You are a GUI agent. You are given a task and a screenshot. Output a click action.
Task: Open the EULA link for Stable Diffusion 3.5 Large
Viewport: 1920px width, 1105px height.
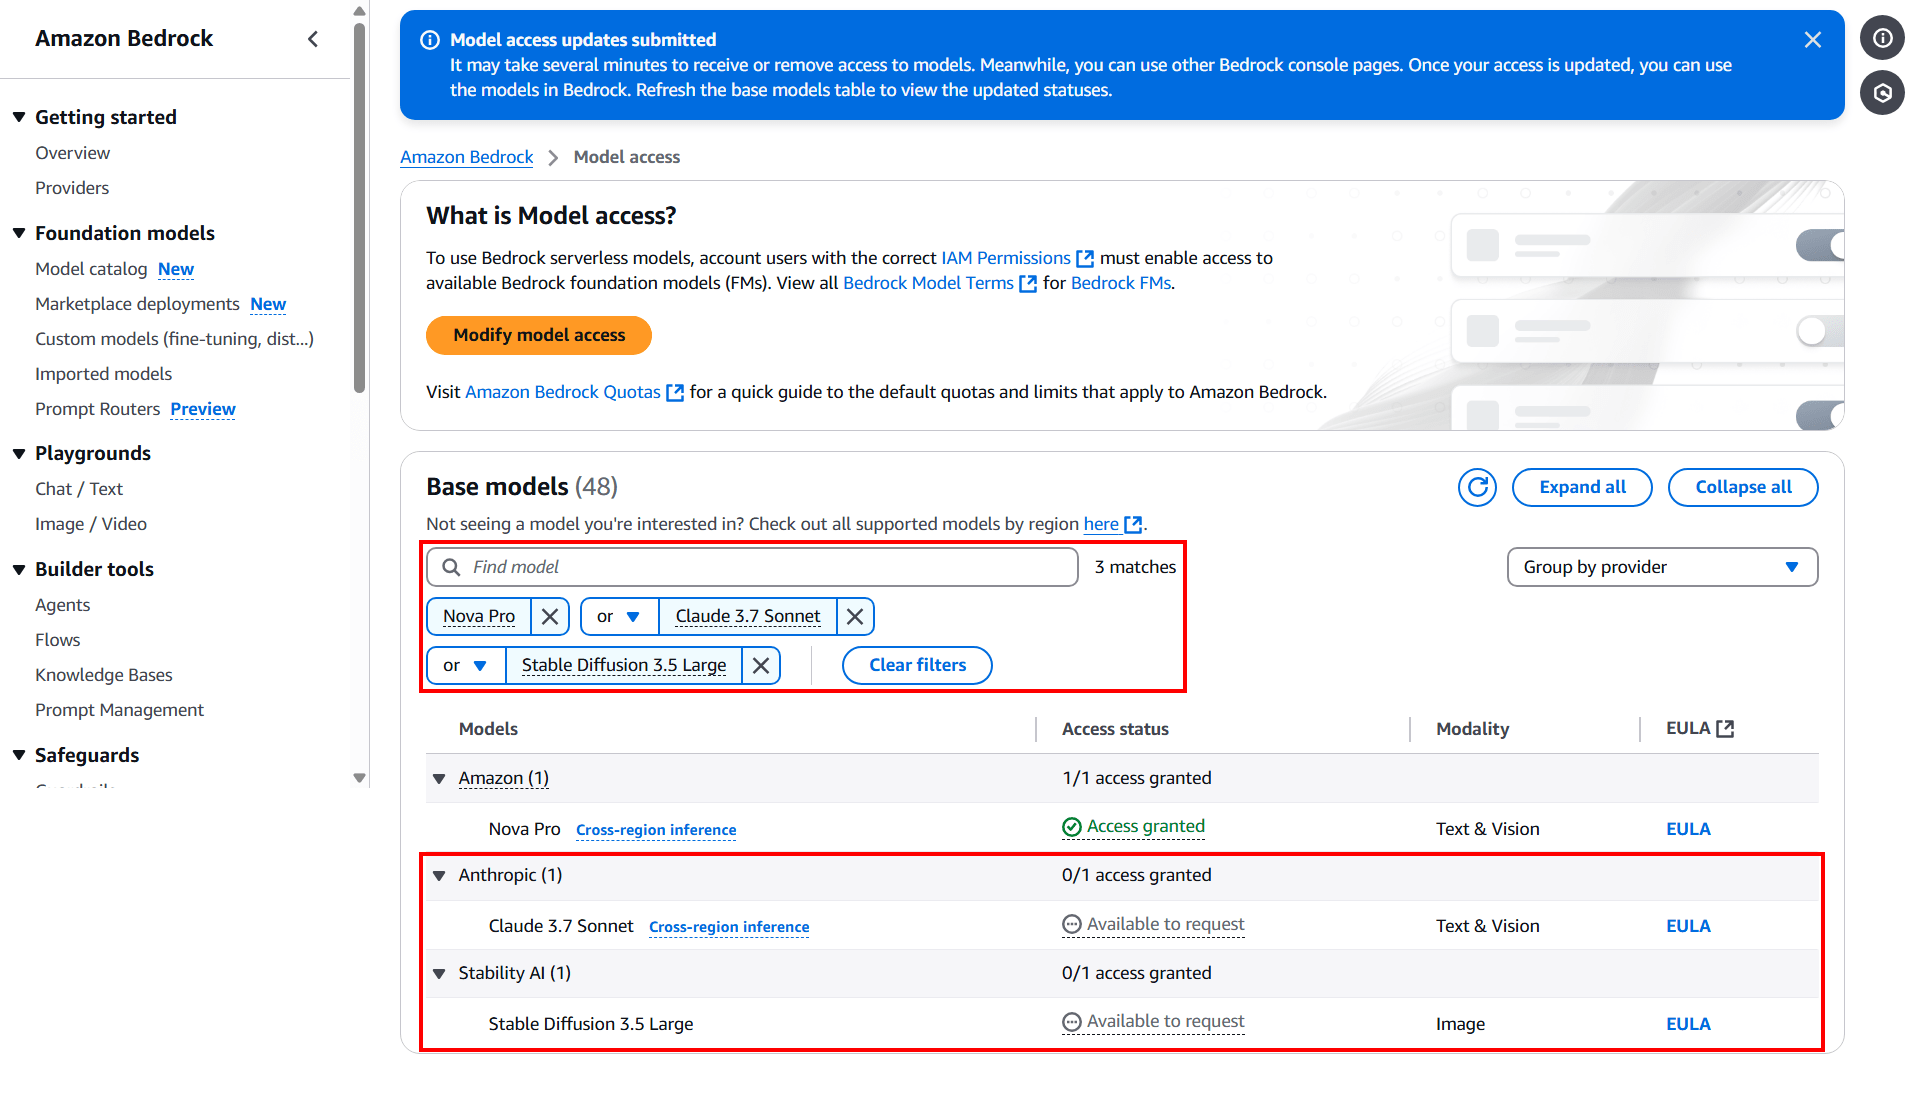tap(1688, 1024)
